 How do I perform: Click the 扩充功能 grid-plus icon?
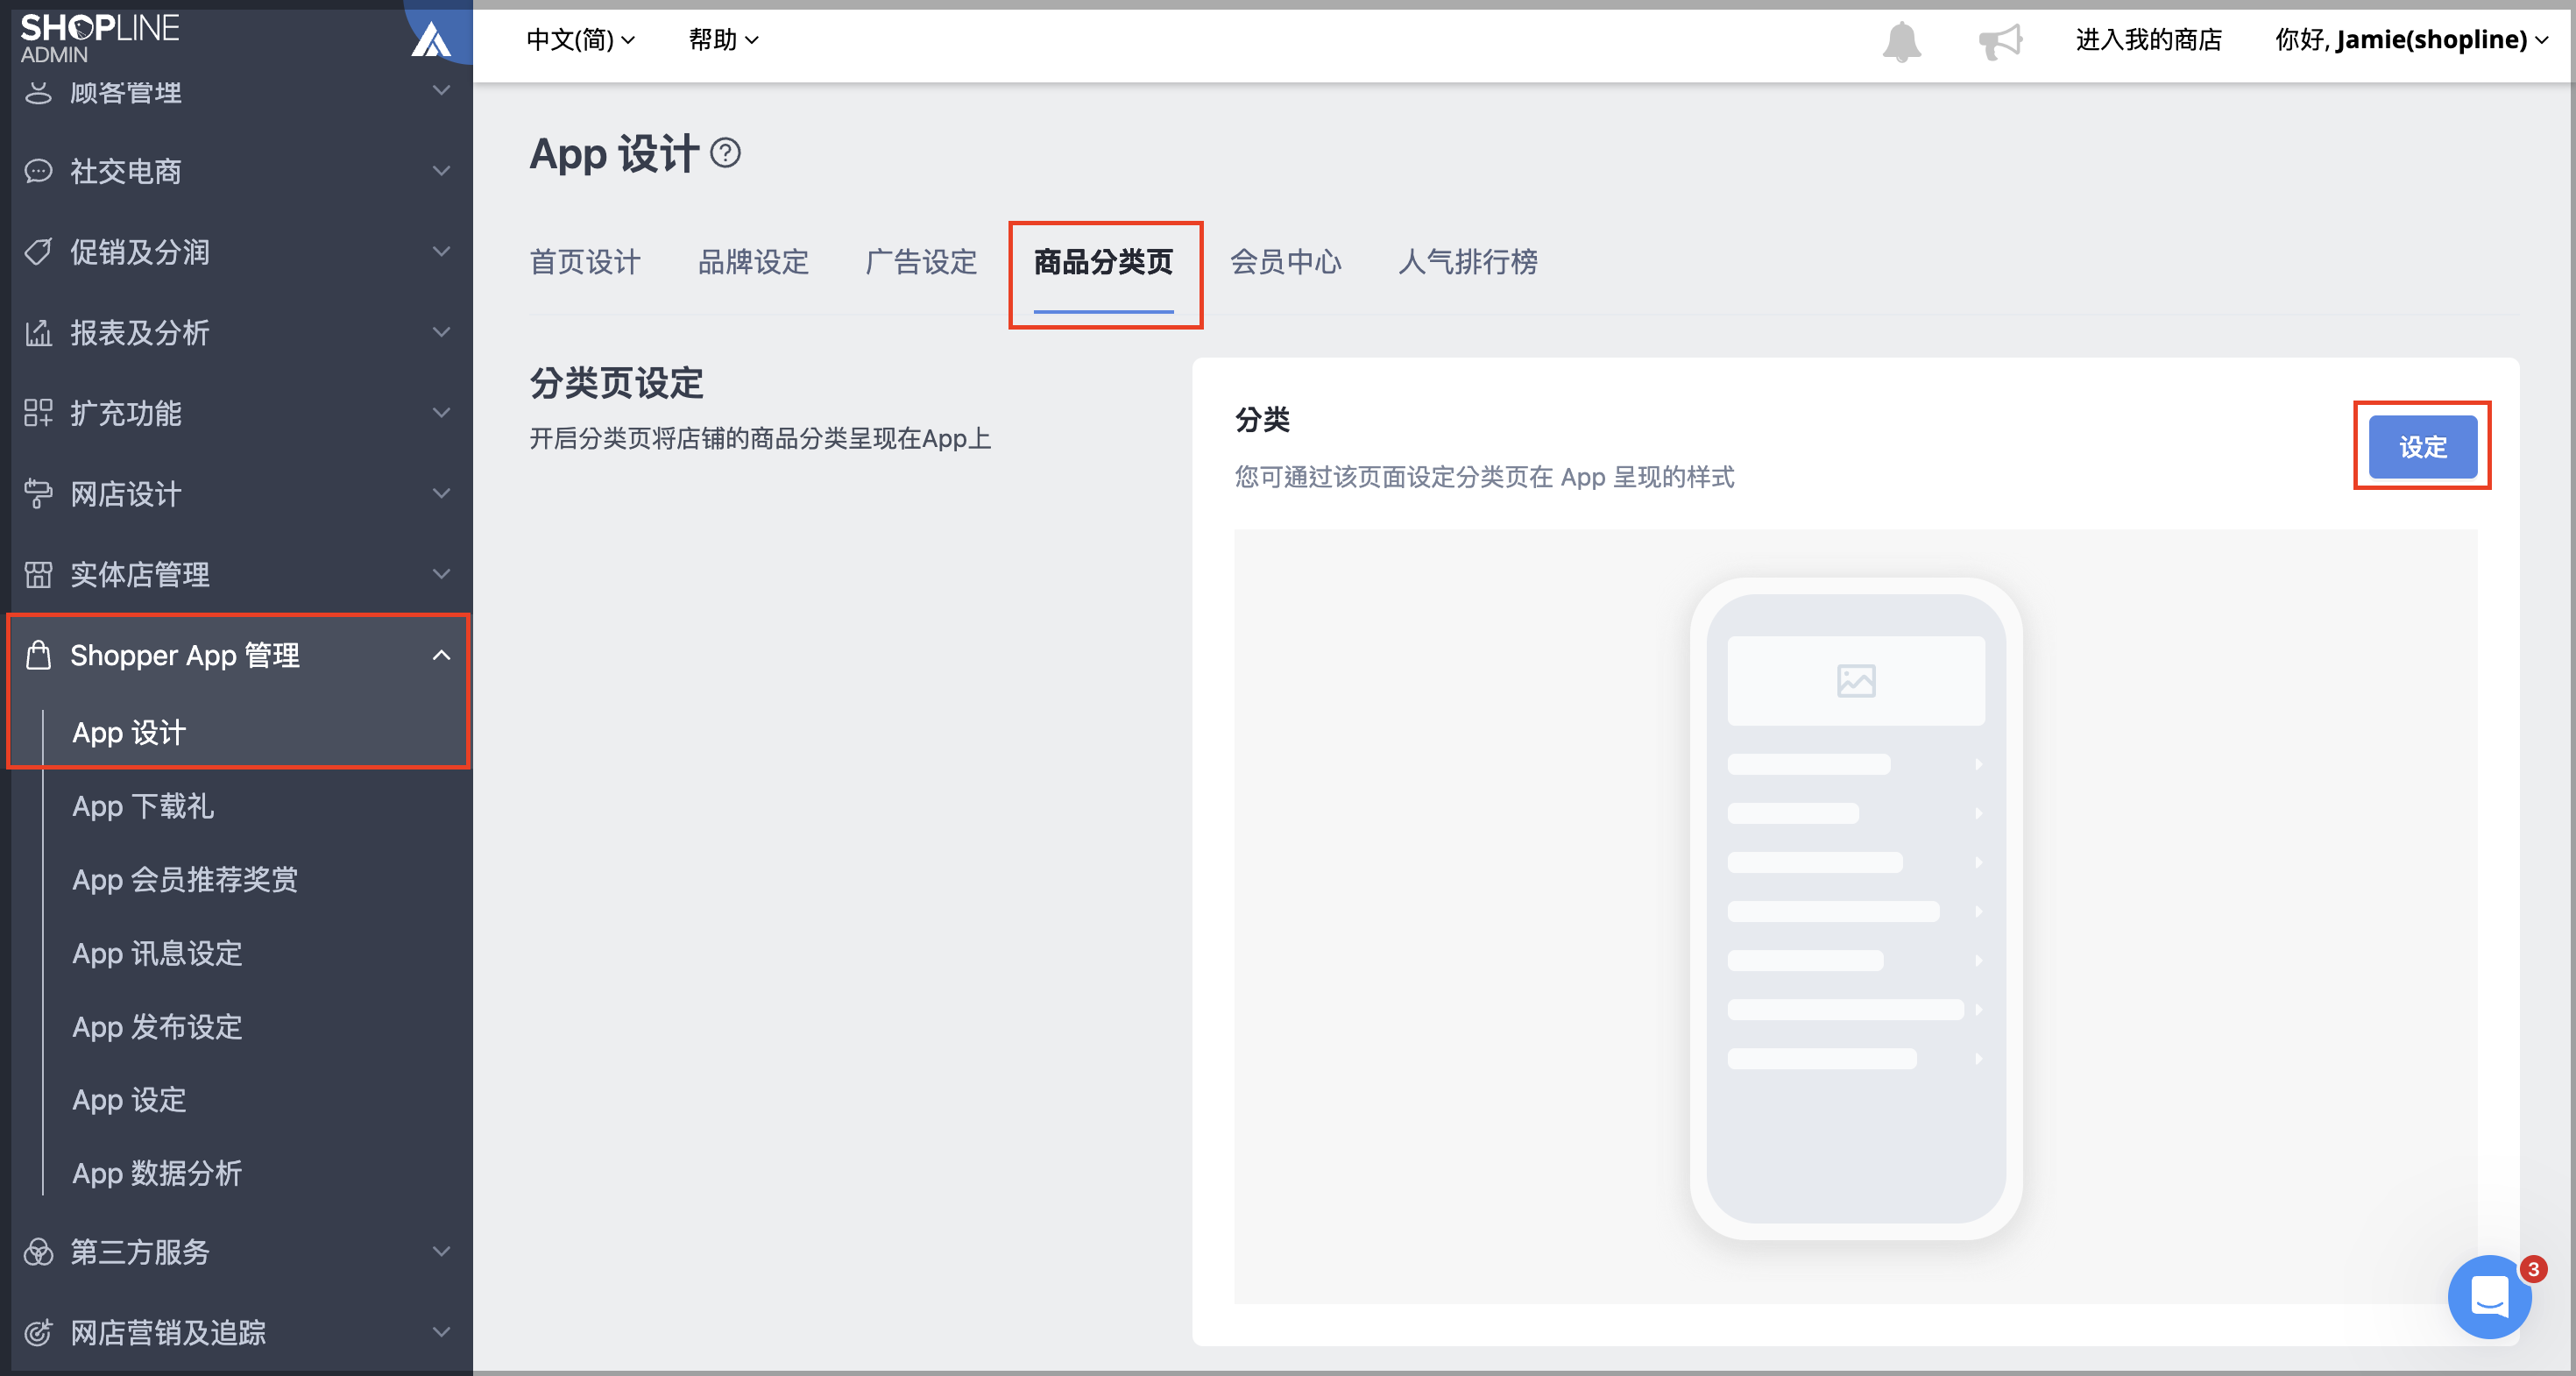pyautogui.click(x=38, y=413)
